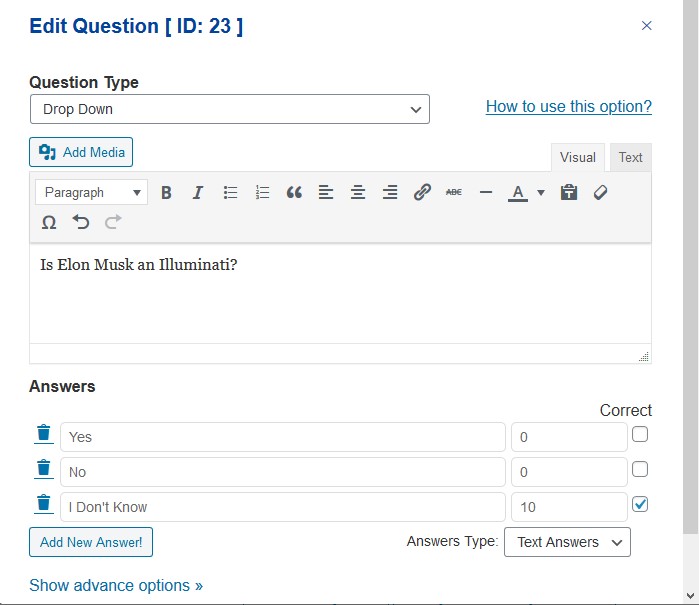The width and height of the screenshot is (699, 605).
Task: Click the dialog's vertical scrollbar
Action: pyautogui.click(x=691, y=267)
